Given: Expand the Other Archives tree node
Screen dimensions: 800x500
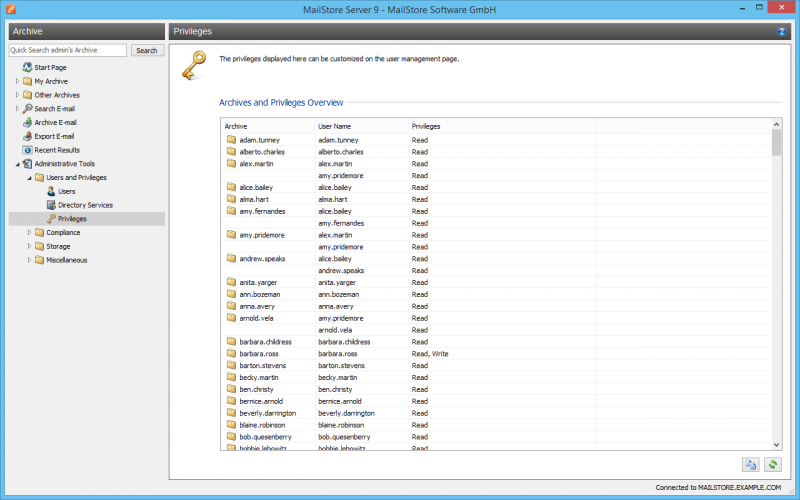Looking at the screenshot, I should coord(17,95).
